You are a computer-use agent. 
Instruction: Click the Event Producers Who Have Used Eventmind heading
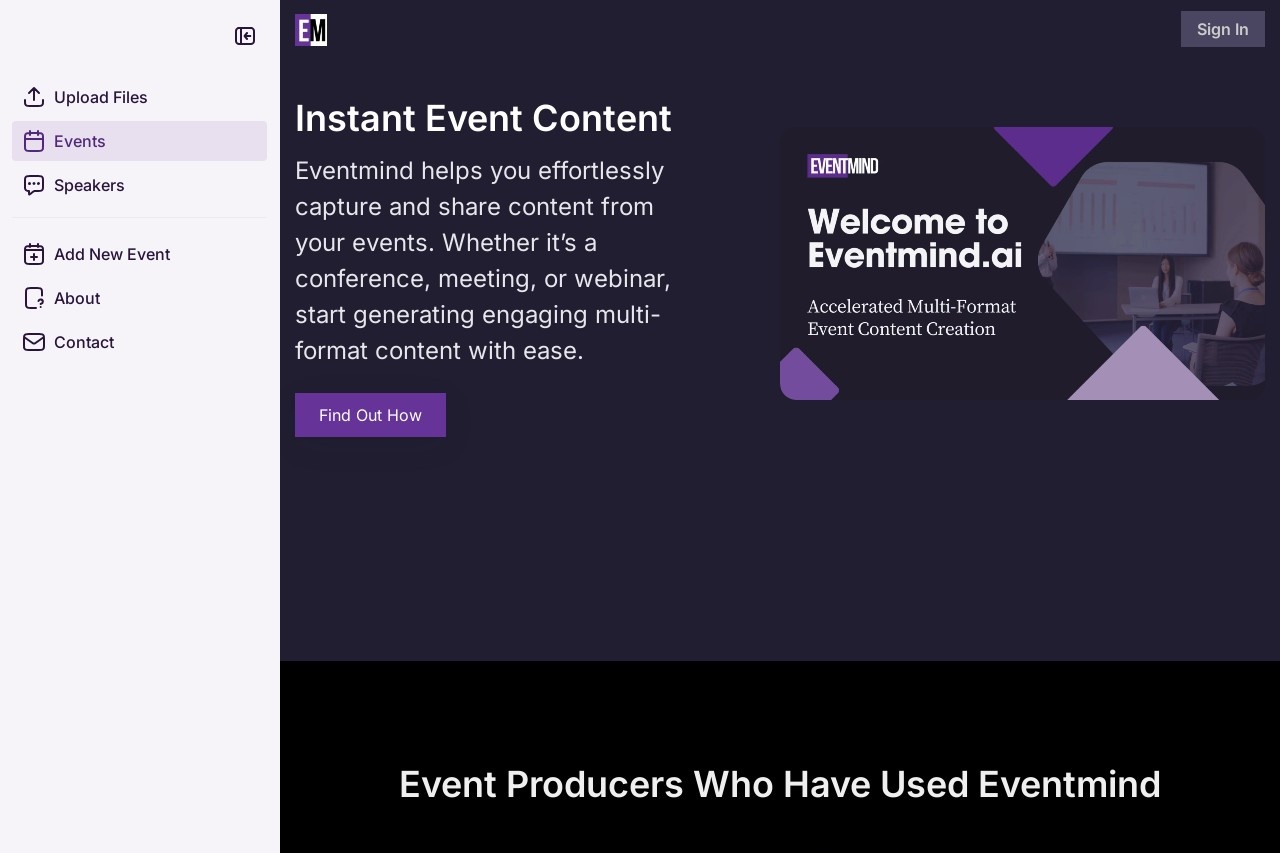point(780,784)
